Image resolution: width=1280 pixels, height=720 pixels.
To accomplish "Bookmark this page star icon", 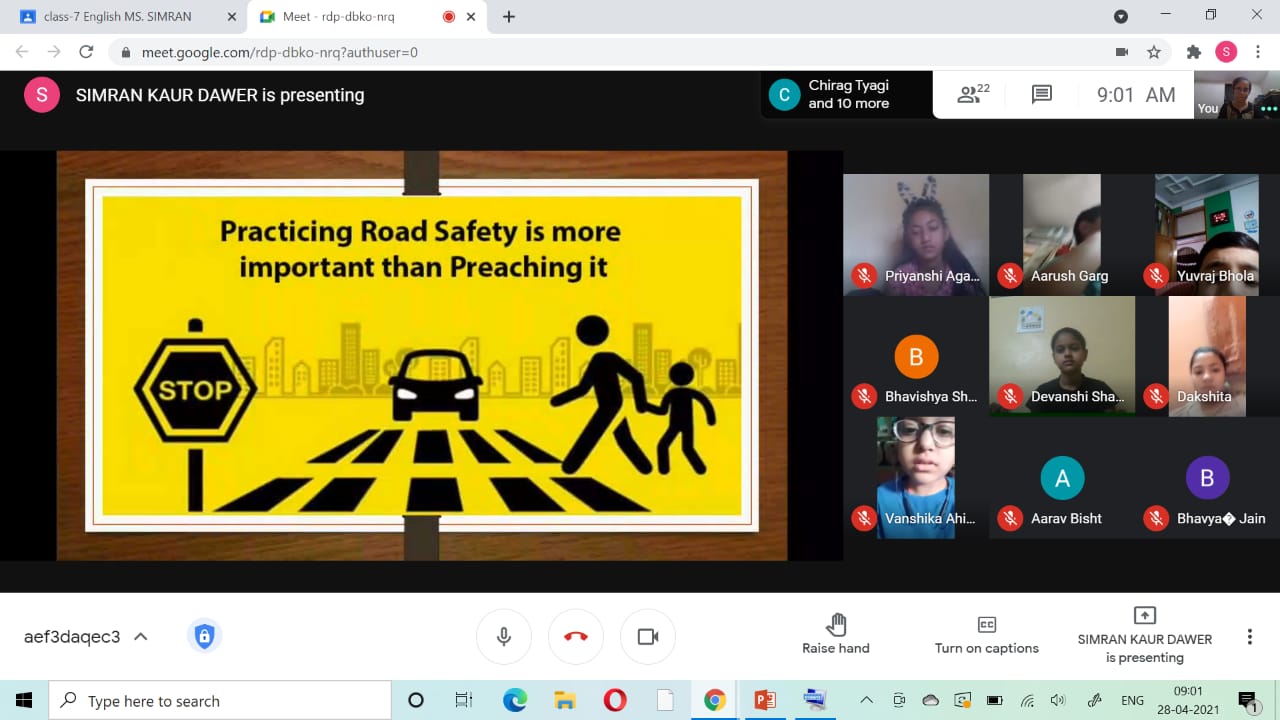I will [1154, 52].
